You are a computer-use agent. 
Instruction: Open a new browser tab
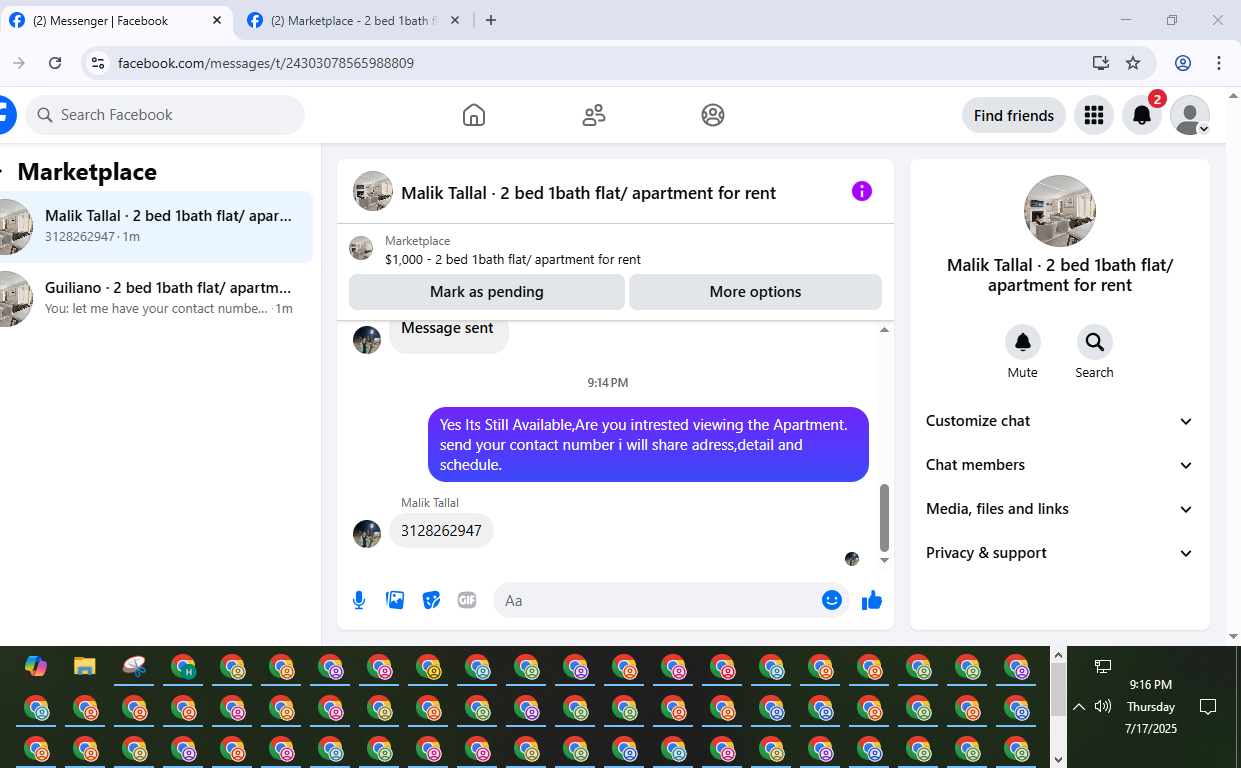coord(491,20)
